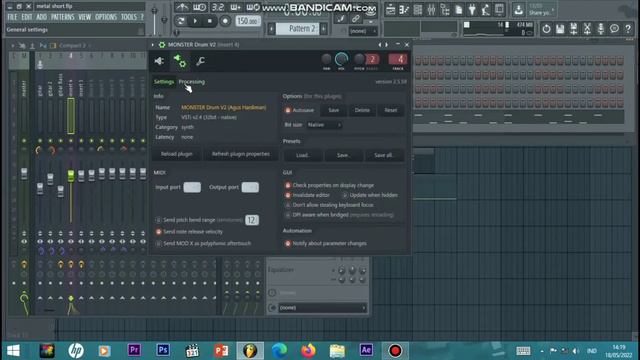Open the project info page icon
This screenshot has height=360, width=640.
coord(458,9)
